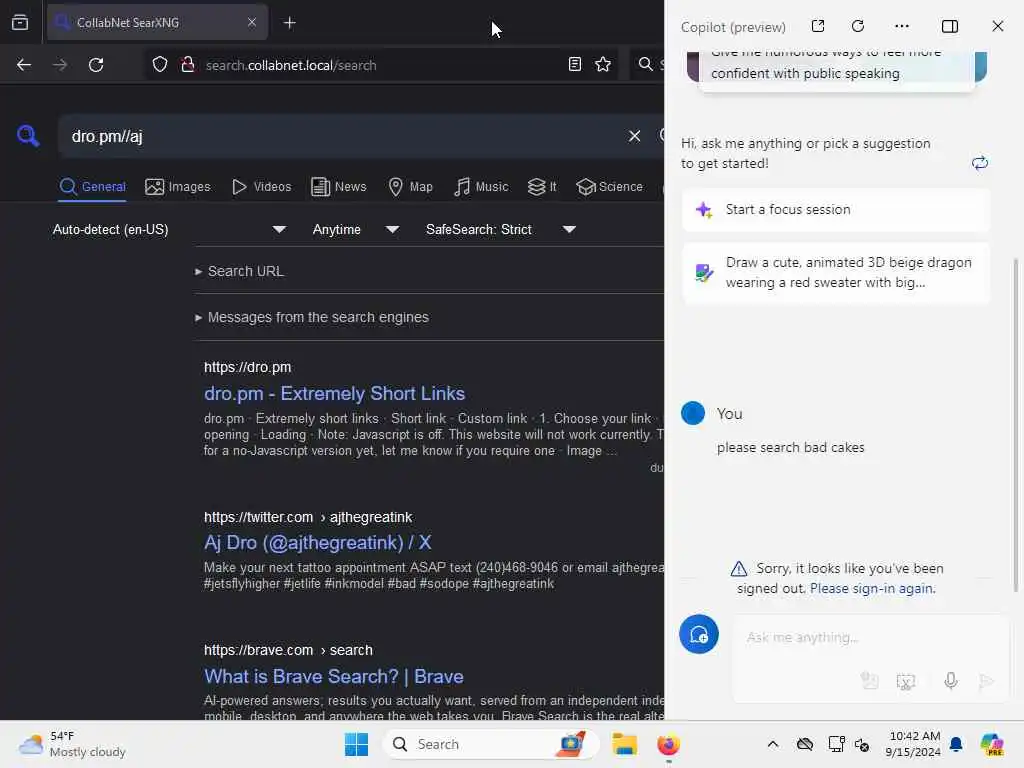Open the SafeSearch: Strict dropdown
Screen dimensions: 1024x768
point(501,229)
